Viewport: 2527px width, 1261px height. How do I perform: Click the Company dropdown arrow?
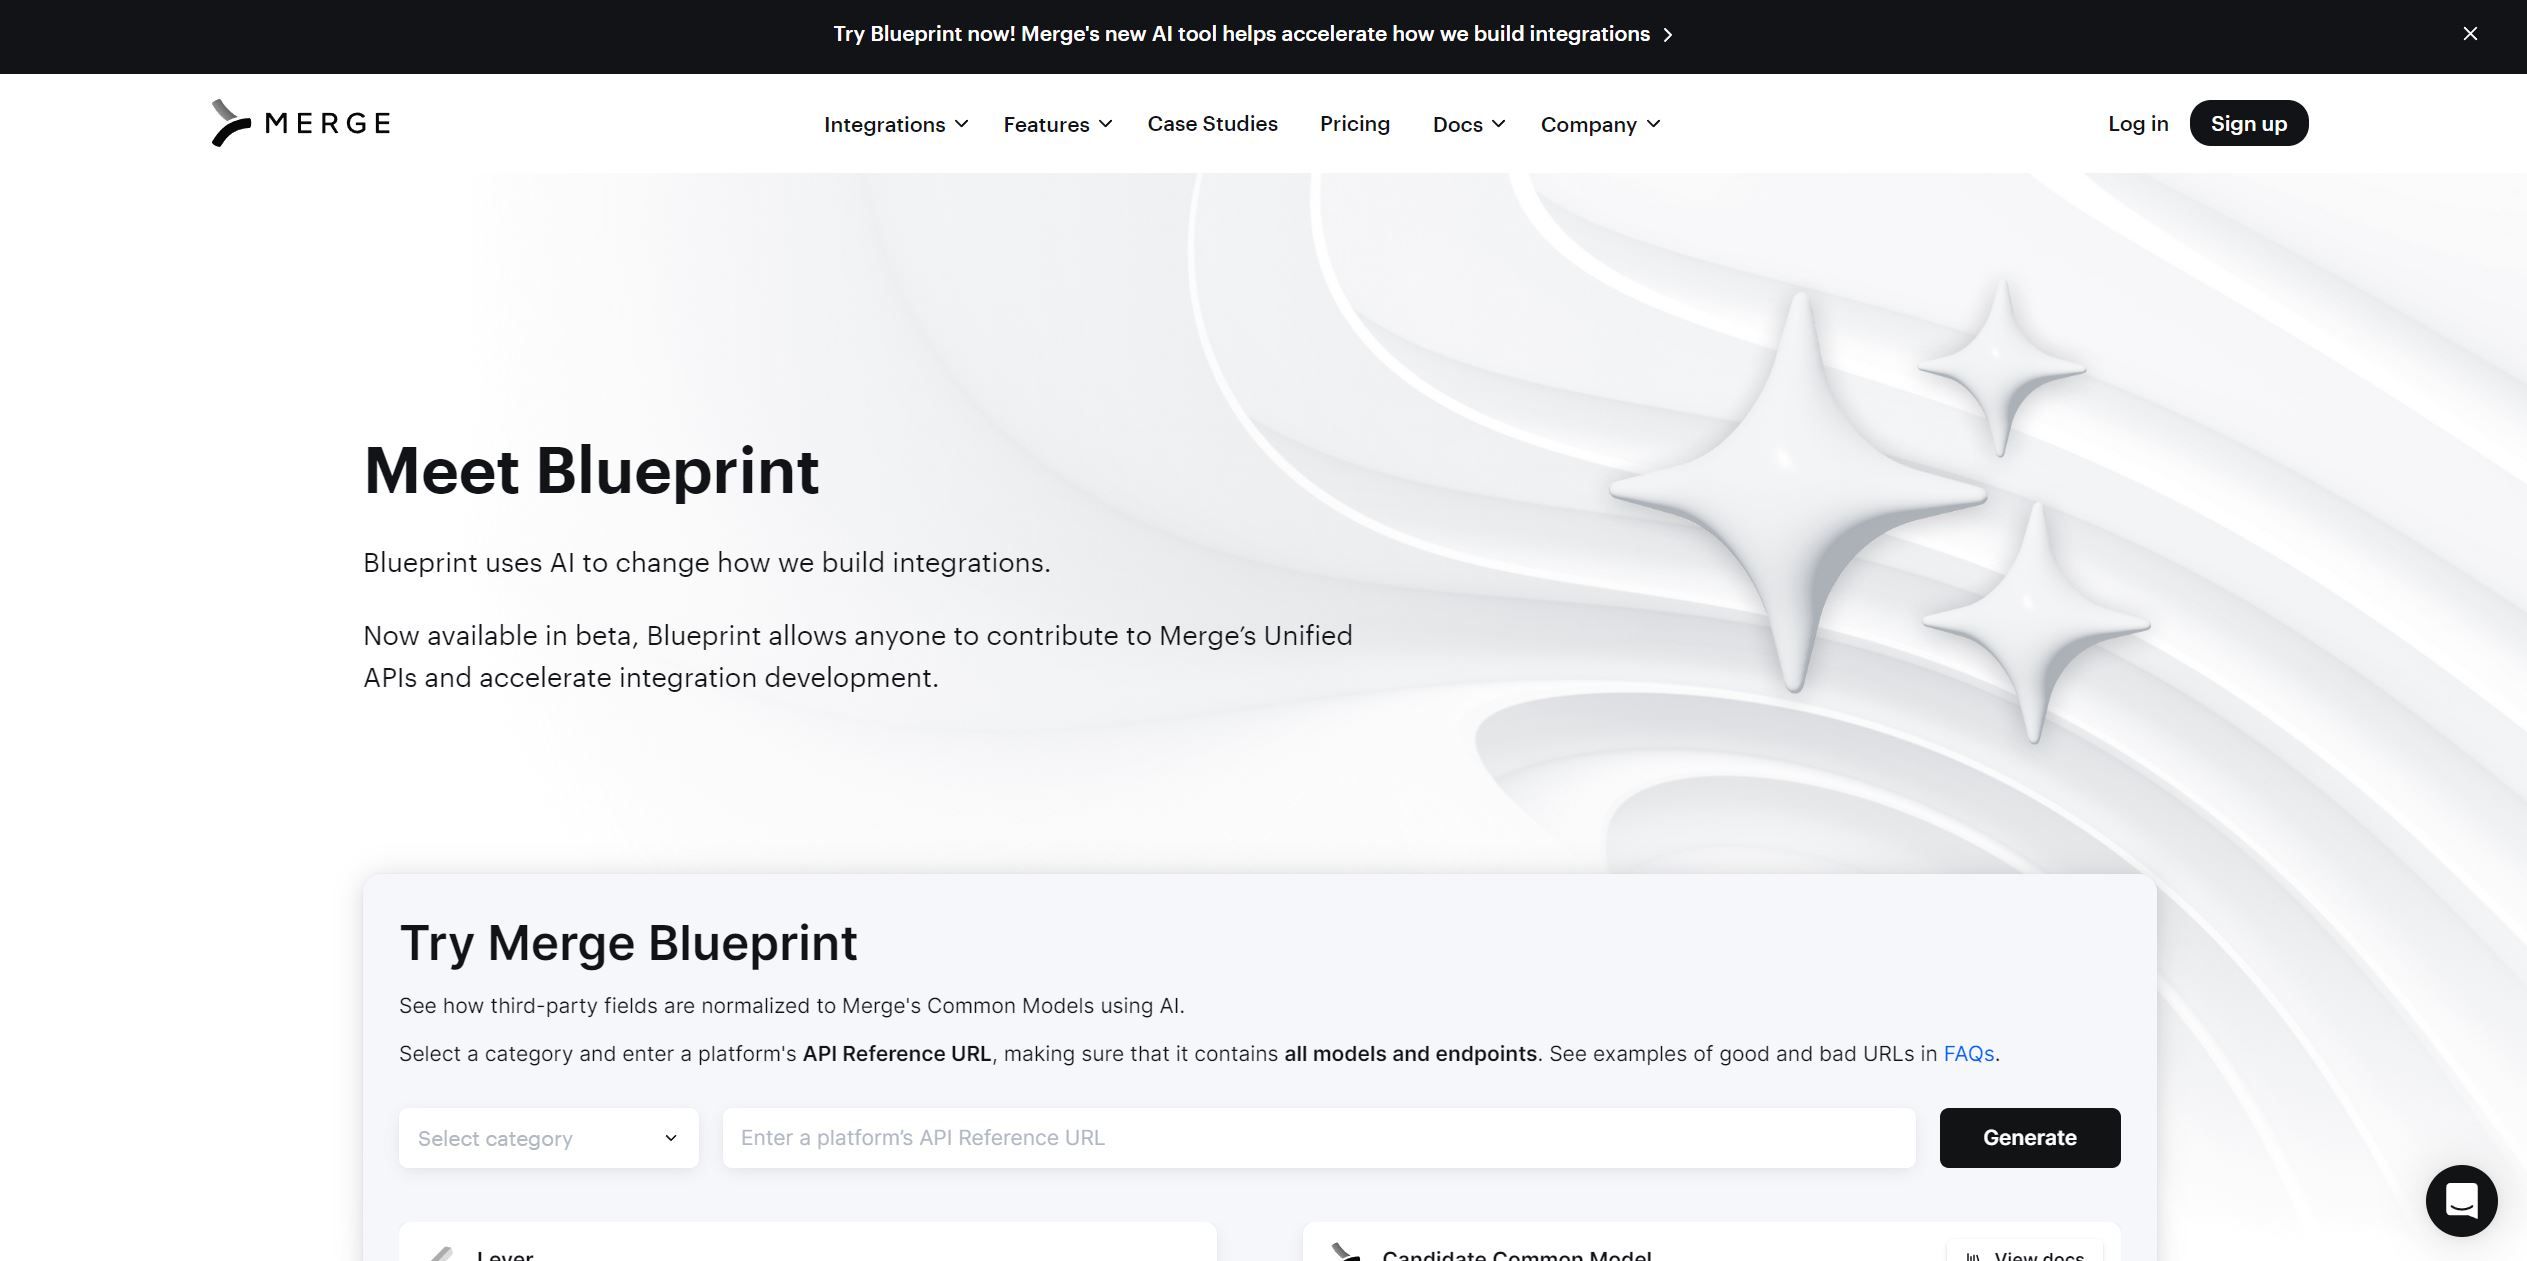1658,123
